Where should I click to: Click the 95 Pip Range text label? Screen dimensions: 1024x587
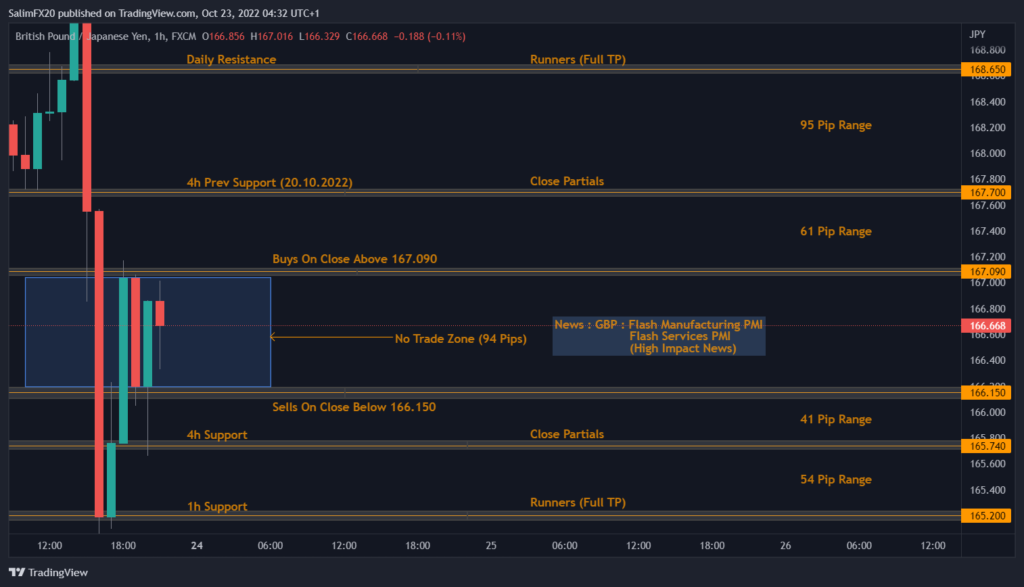tap(835, 125)
